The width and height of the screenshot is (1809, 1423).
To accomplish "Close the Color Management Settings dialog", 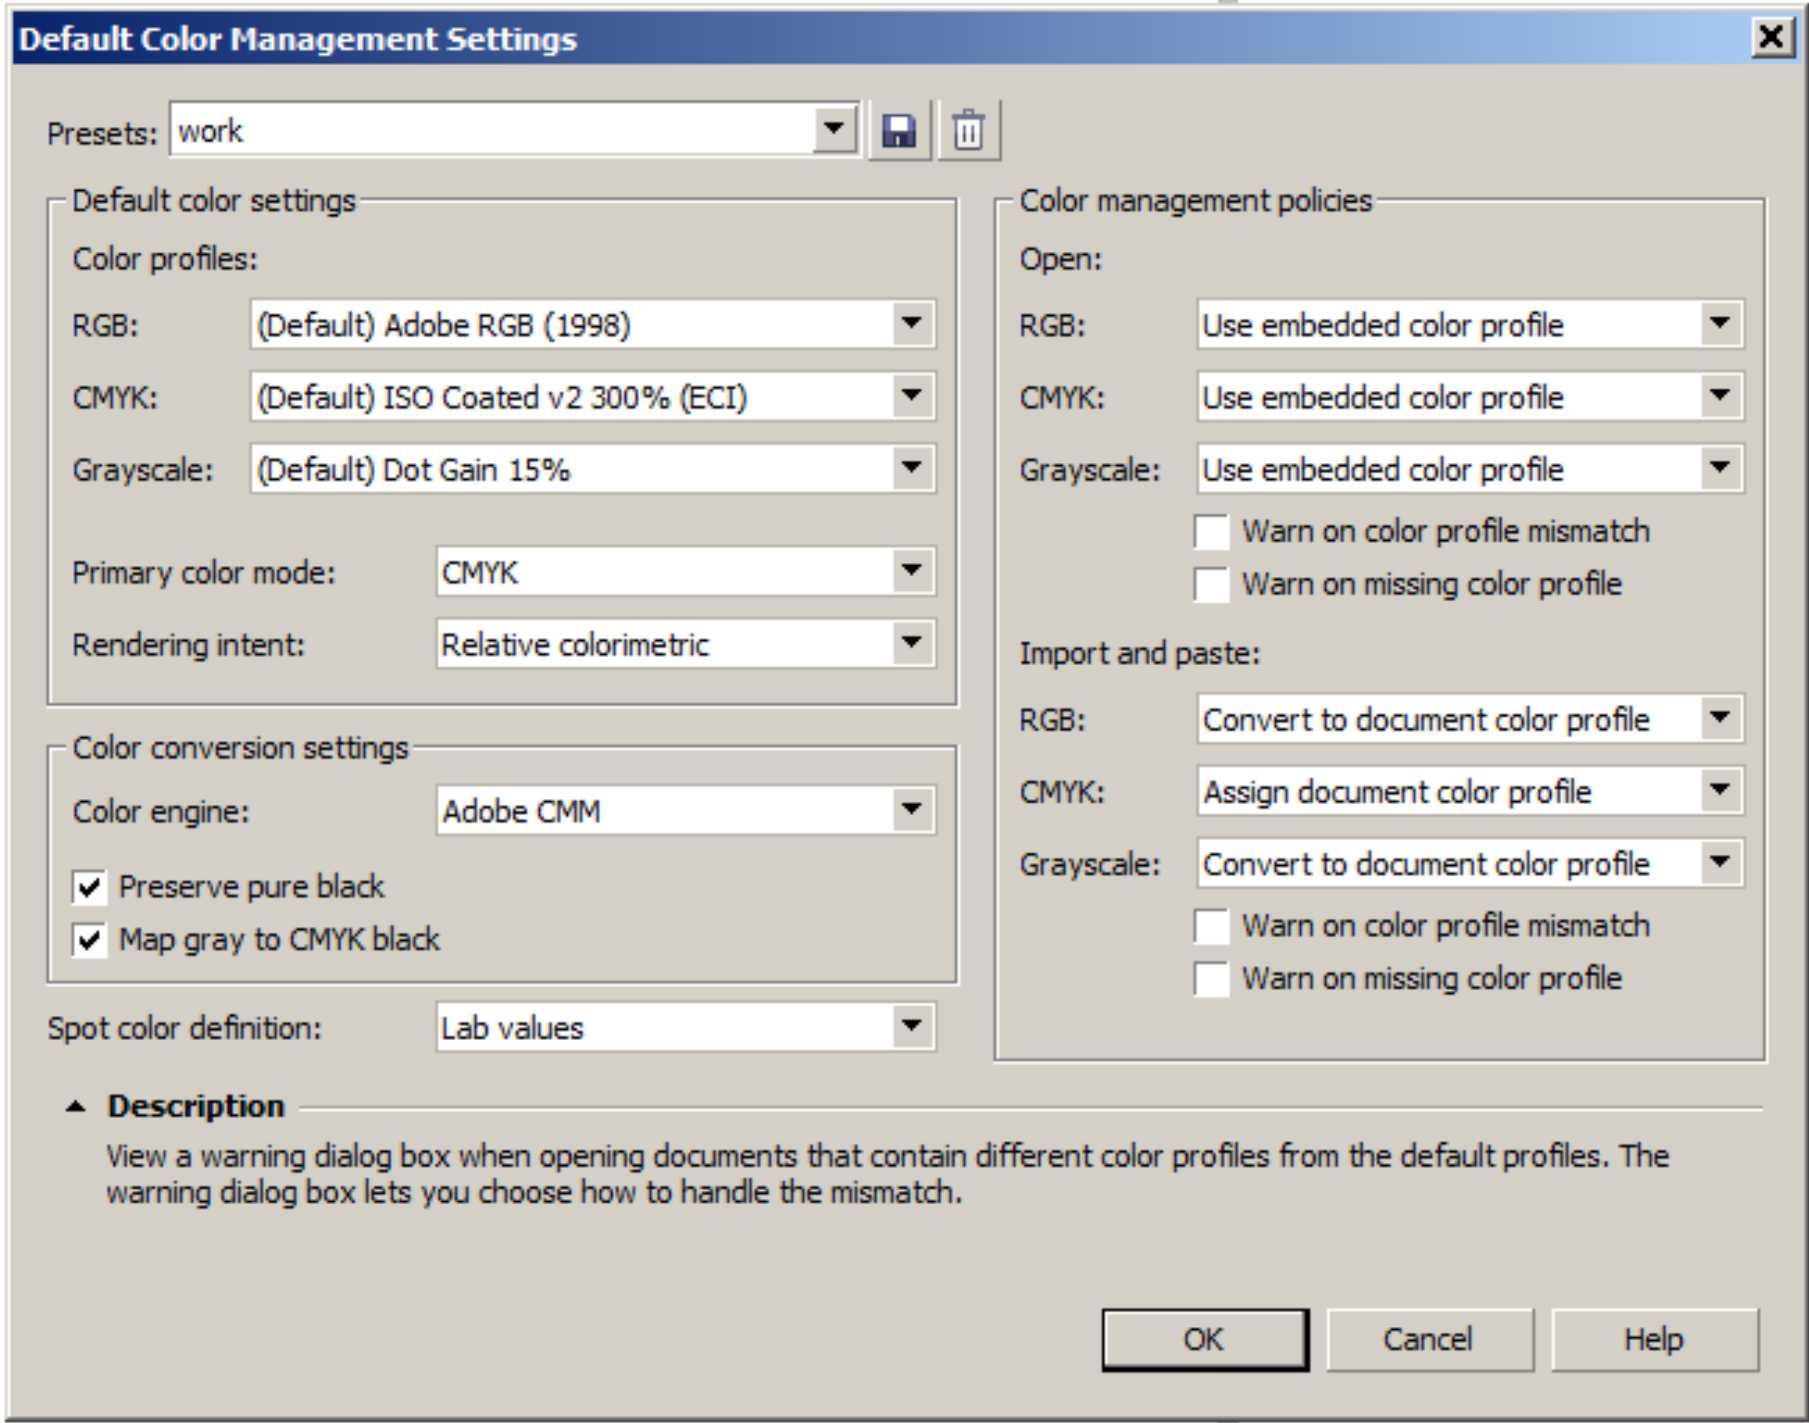I will 1771,38.
